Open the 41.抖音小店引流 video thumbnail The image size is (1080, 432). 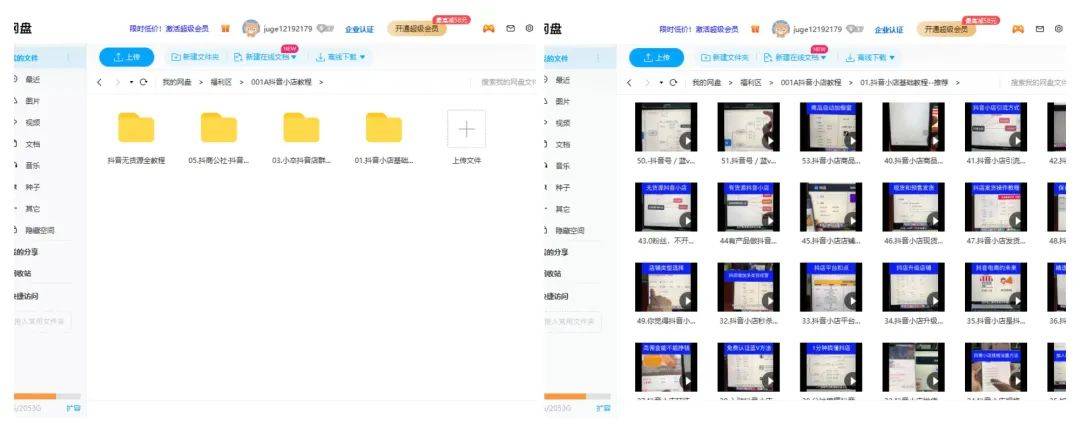pyautogui.click(x=996, y=127)
